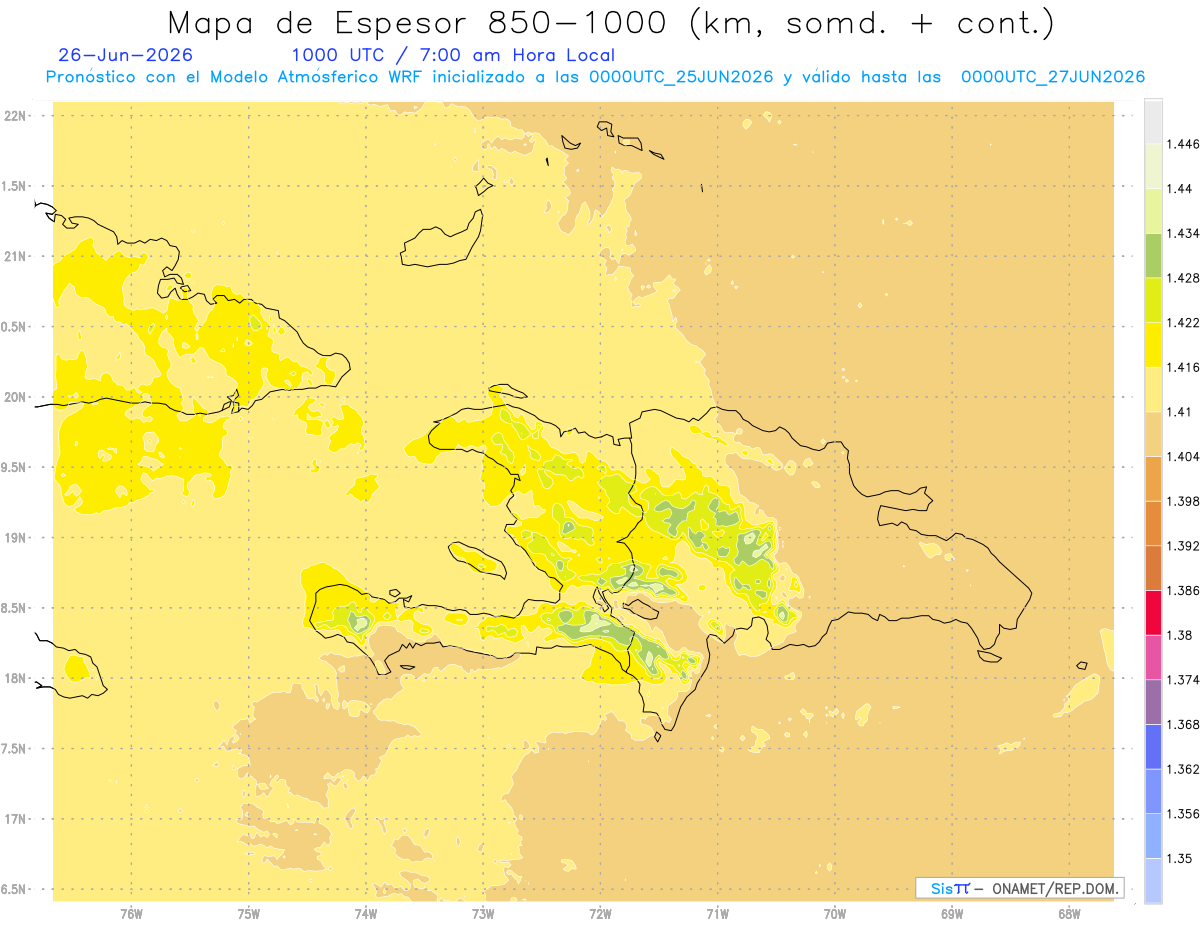Click the legend value "1.404"
The width and height of the screenshot is (1200, 927).
click(1183, 456)
